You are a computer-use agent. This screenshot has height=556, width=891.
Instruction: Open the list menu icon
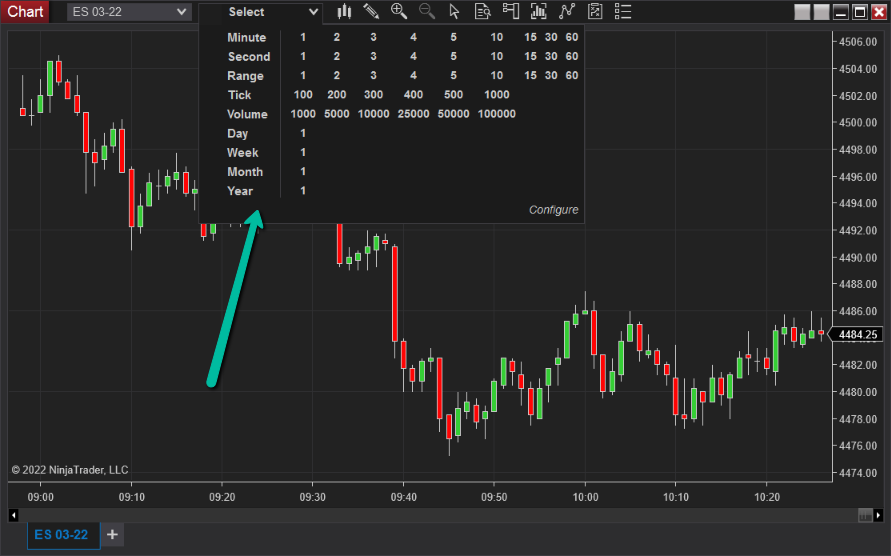(623, 11)
